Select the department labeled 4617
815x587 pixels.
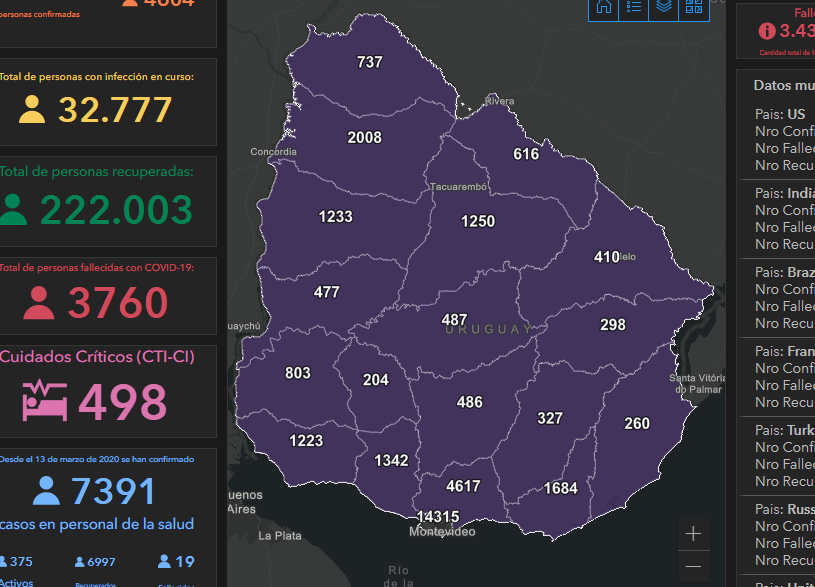click(463, 486)
